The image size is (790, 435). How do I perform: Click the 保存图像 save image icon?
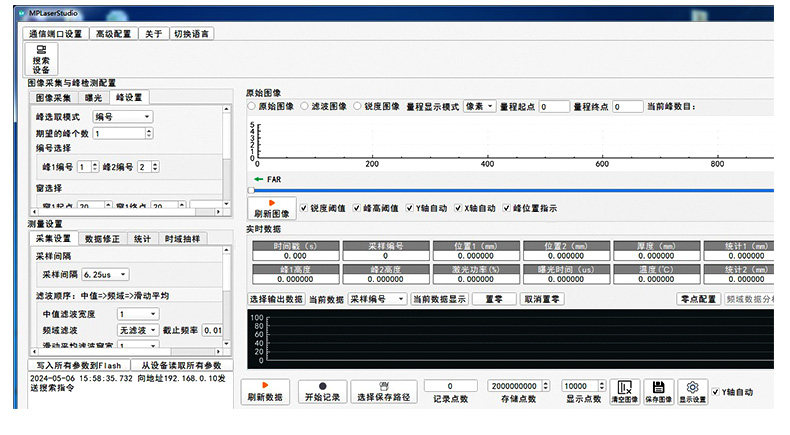[x=658, y=392]
